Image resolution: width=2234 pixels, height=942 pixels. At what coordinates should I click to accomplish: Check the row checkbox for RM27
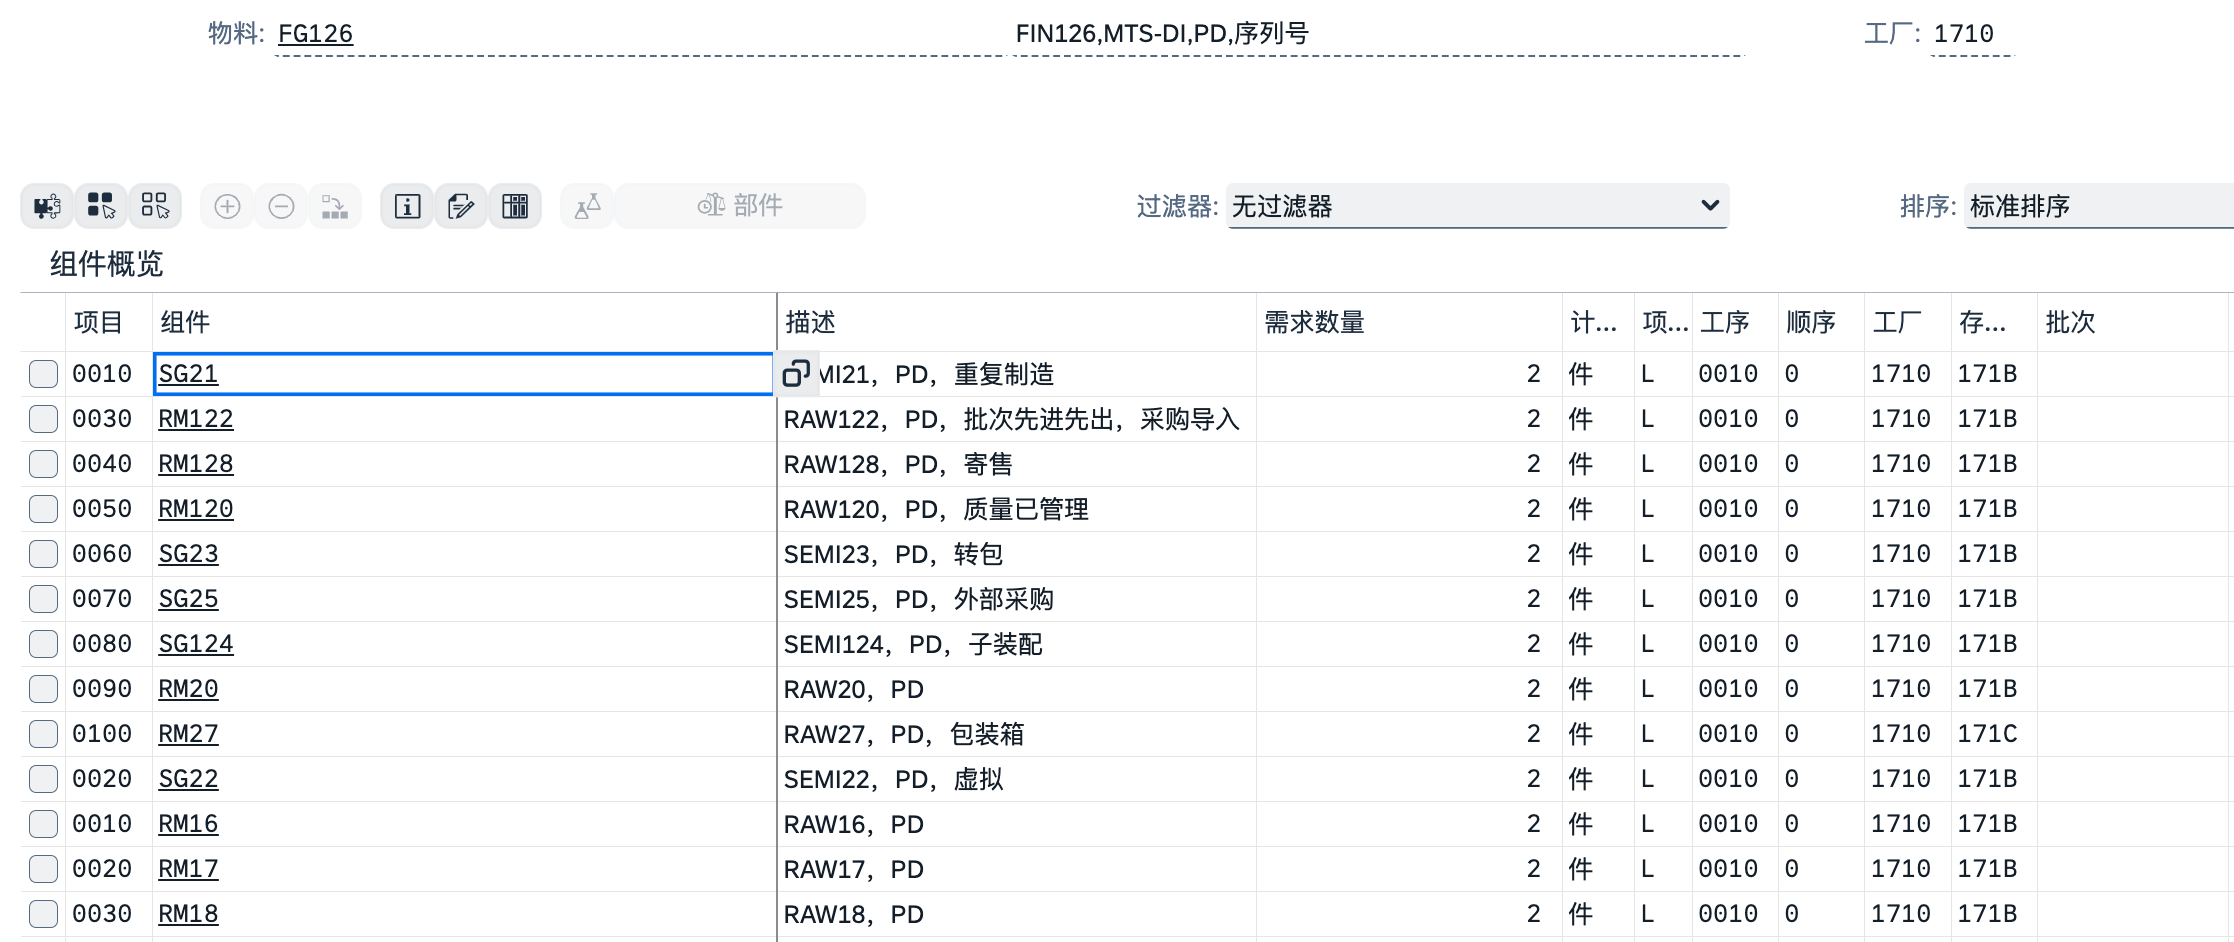tap(43, 734)
